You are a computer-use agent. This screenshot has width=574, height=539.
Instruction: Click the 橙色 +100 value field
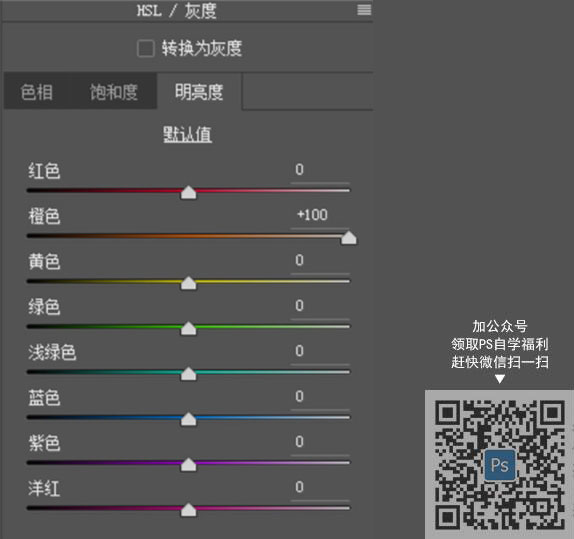[x=320, y=217]
